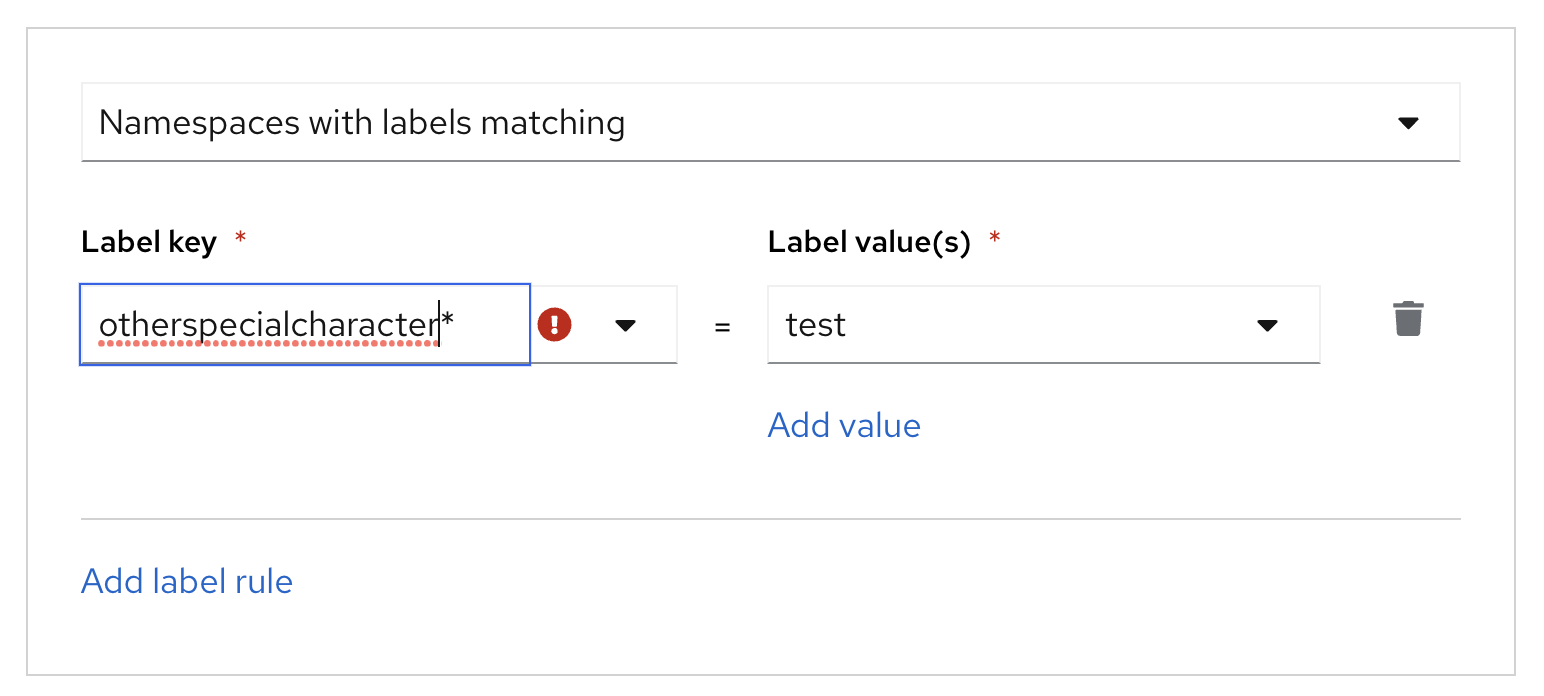This screenshot has height=696, width=1544.
Task: Click the red spellcheck underline in Label key
Action: (268, 343)
